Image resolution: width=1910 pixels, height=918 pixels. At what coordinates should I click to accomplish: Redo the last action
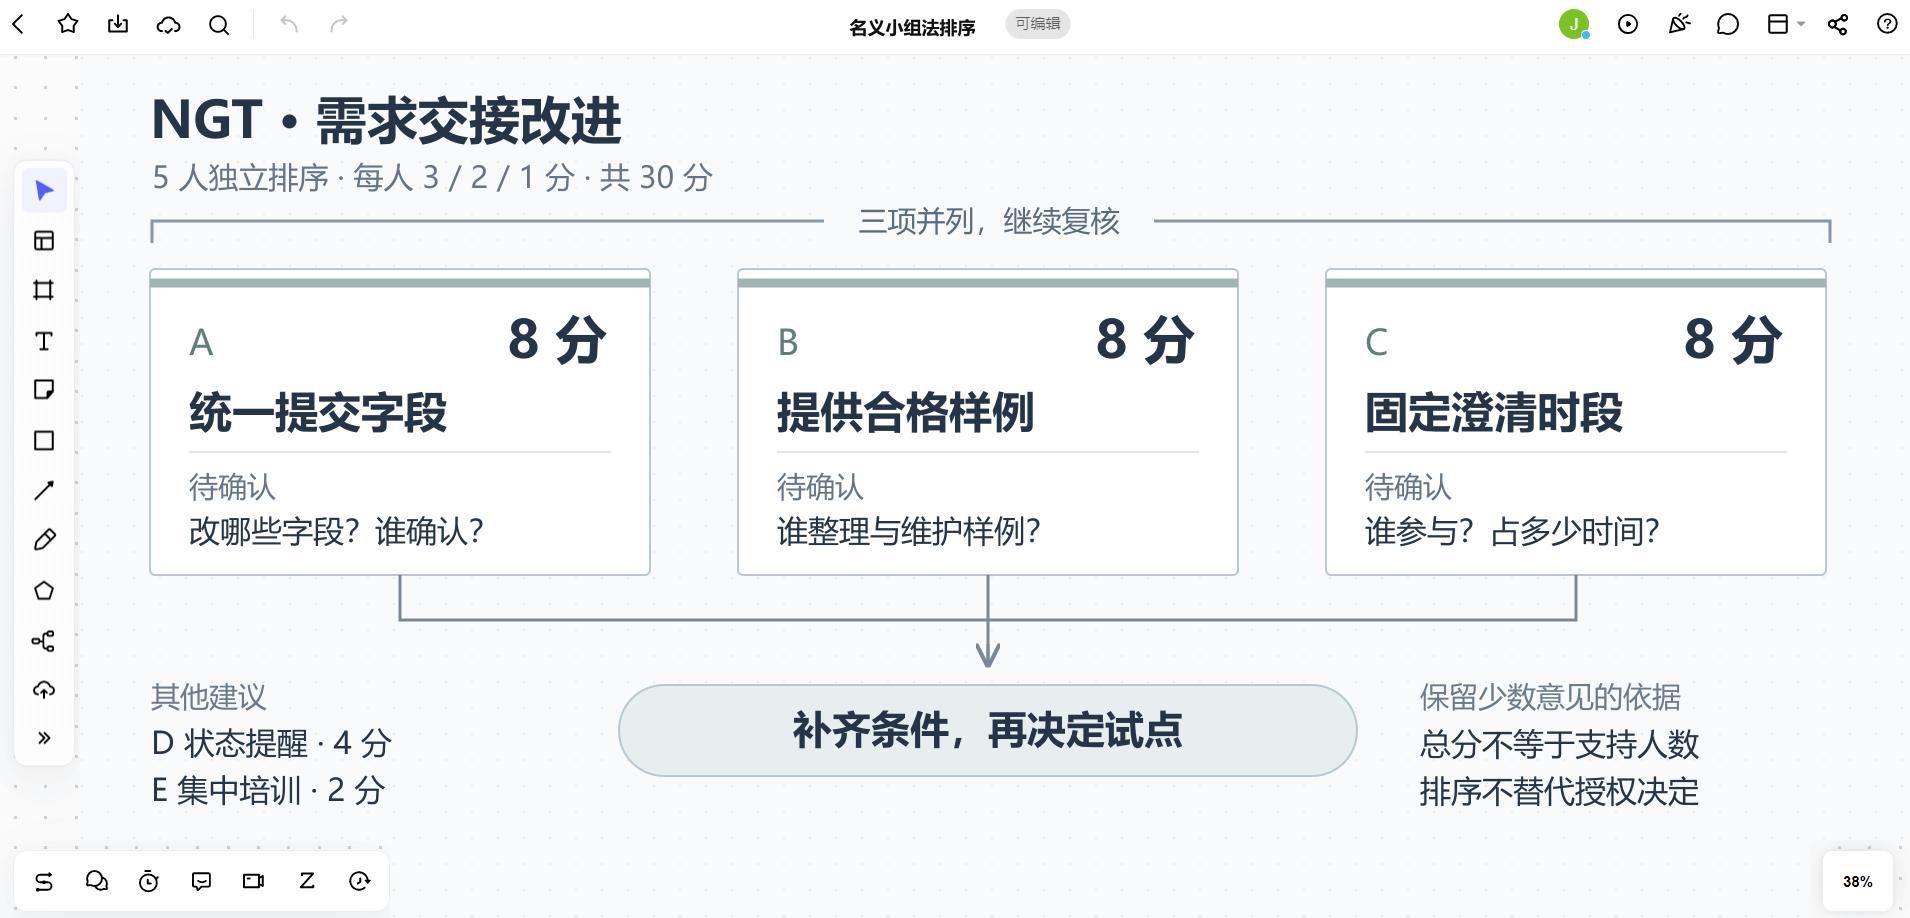339,24
